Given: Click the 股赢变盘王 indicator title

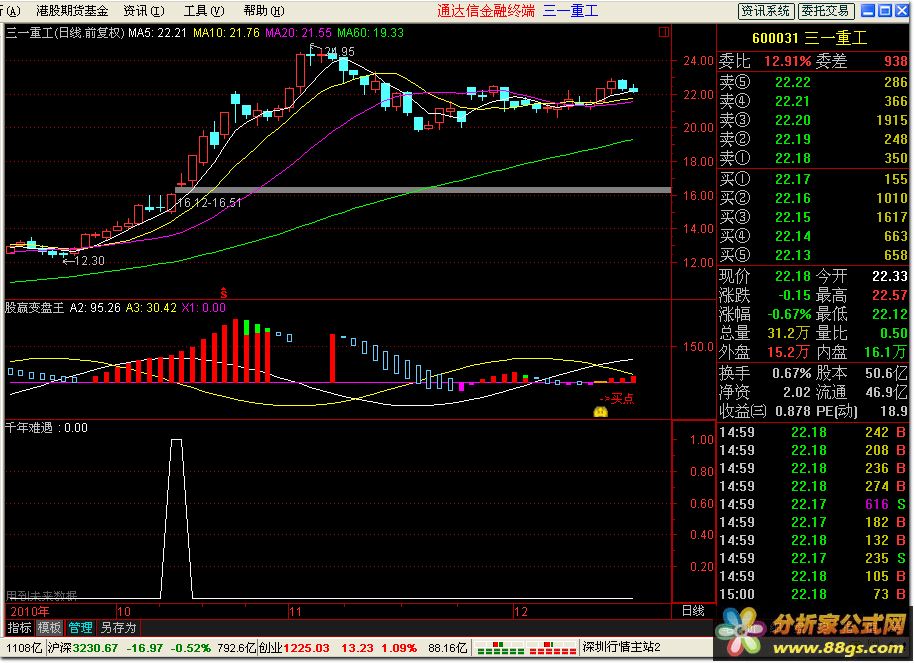Looking at the screenshot, I should point(35,308).
